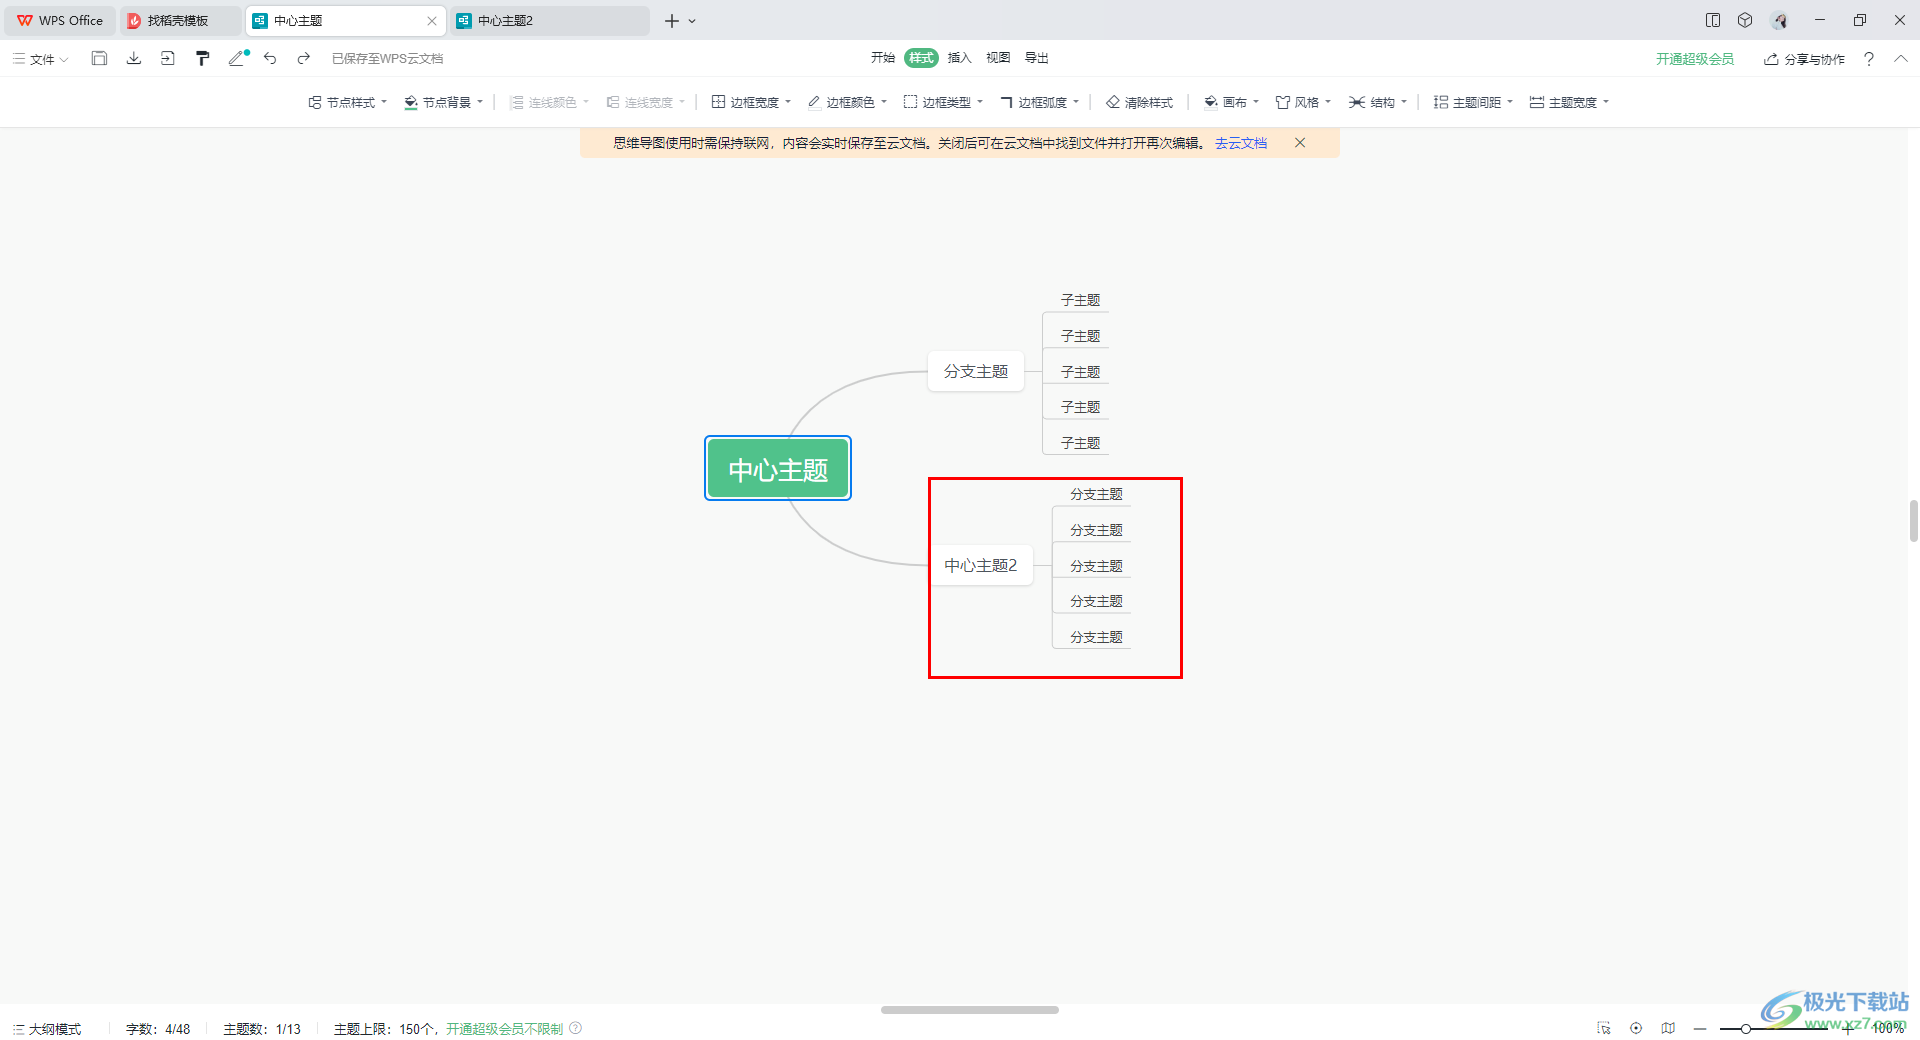Toggle the minimap navigator icon in status bar
Viewport: 1920px width, 1040px height.
tap(1668, 1028)
